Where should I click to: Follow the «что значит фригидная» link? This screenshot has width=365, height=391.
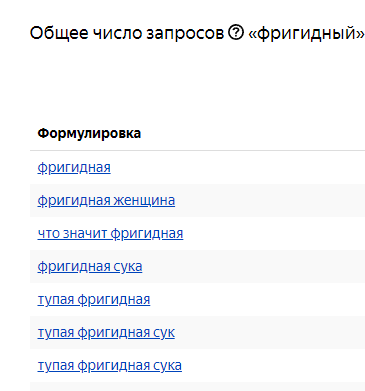[x=110, y=233]
